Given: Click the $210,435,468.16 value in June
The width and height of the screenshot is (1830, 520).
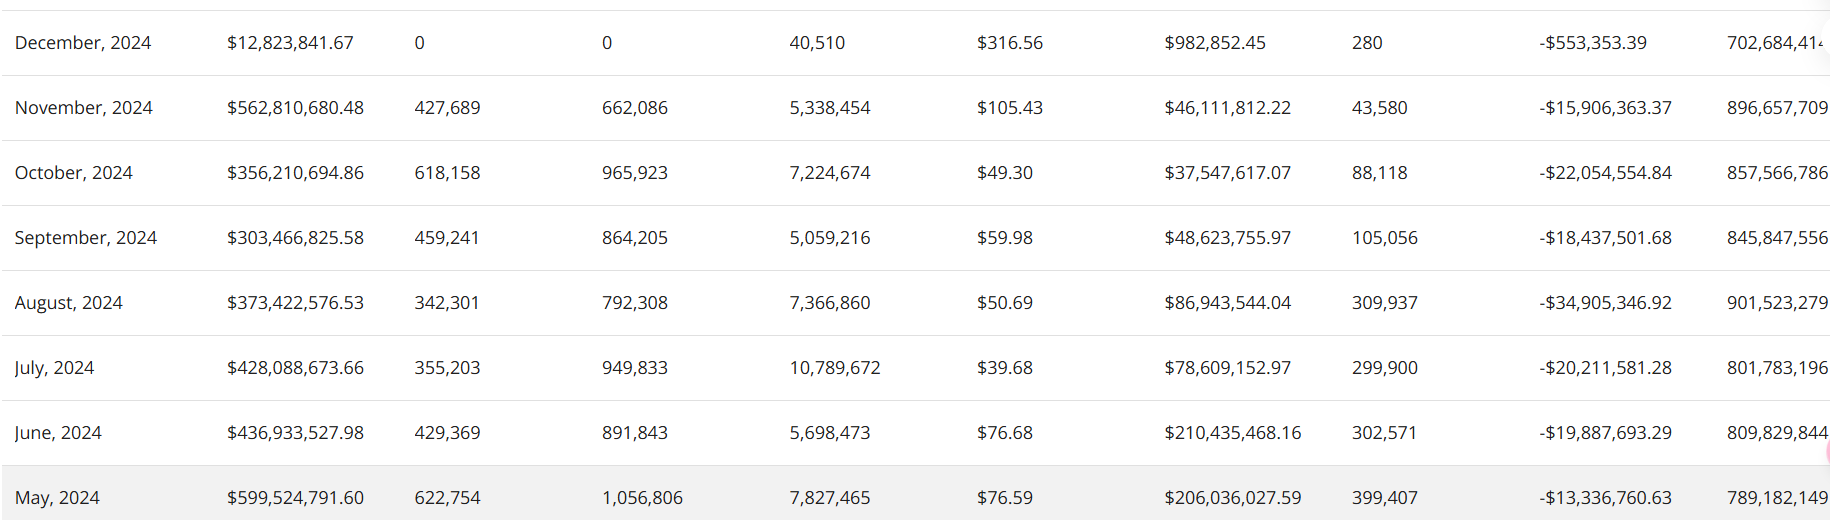Looking at the screenshot, I should tap(1233, 433).
